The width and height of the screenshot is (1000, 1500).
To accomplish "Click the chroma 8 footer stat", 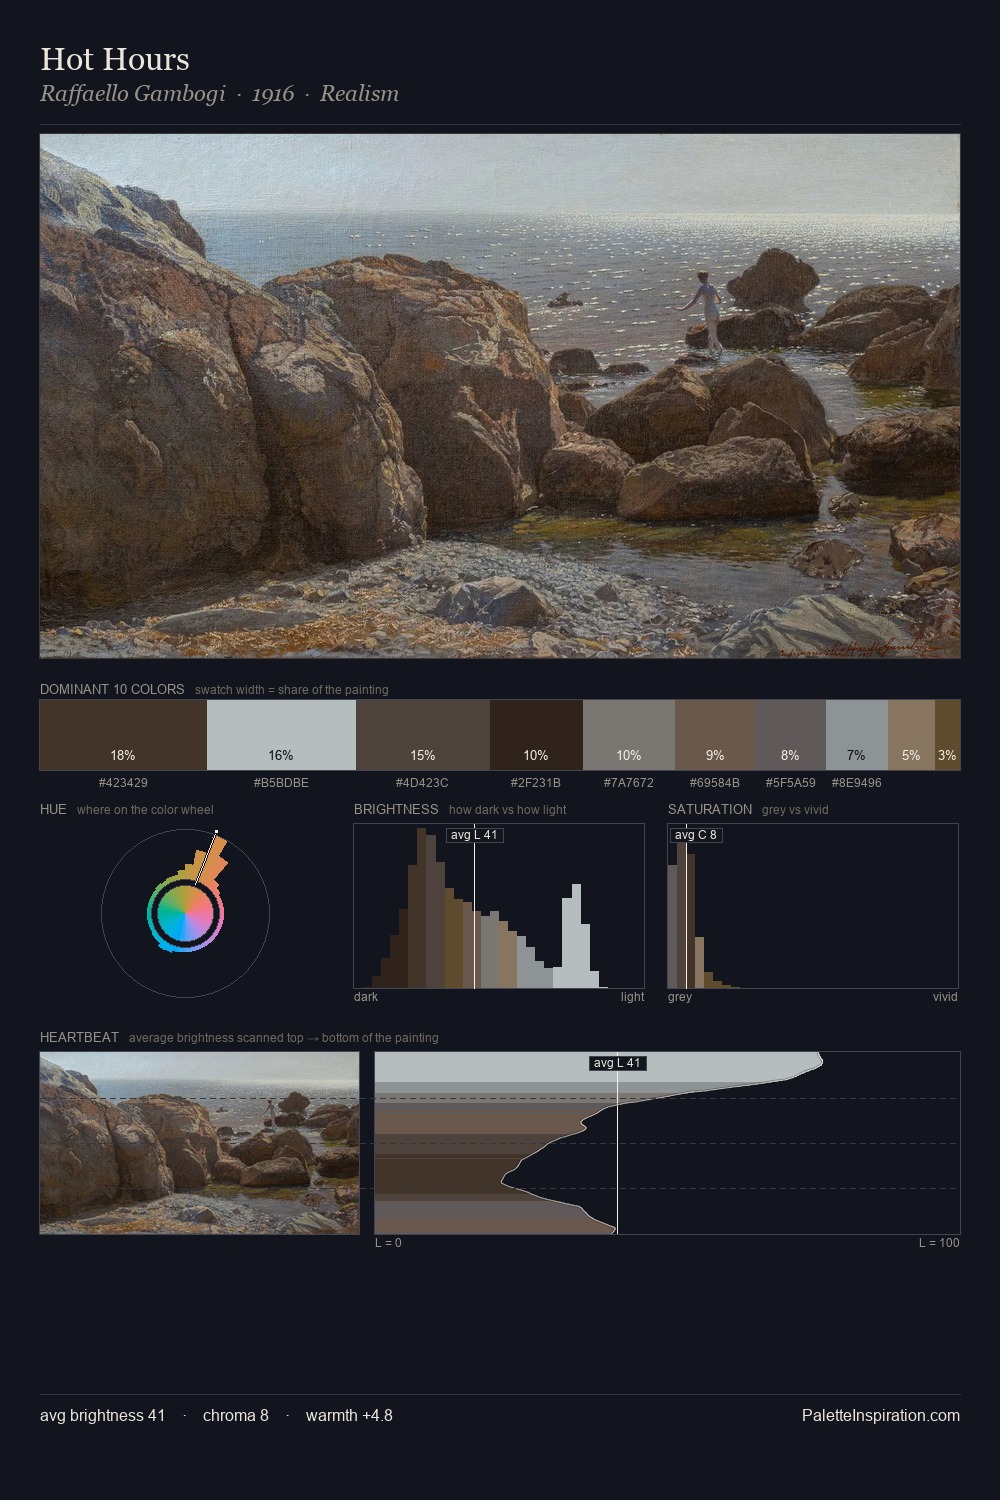I will (x=236, y=1415).
